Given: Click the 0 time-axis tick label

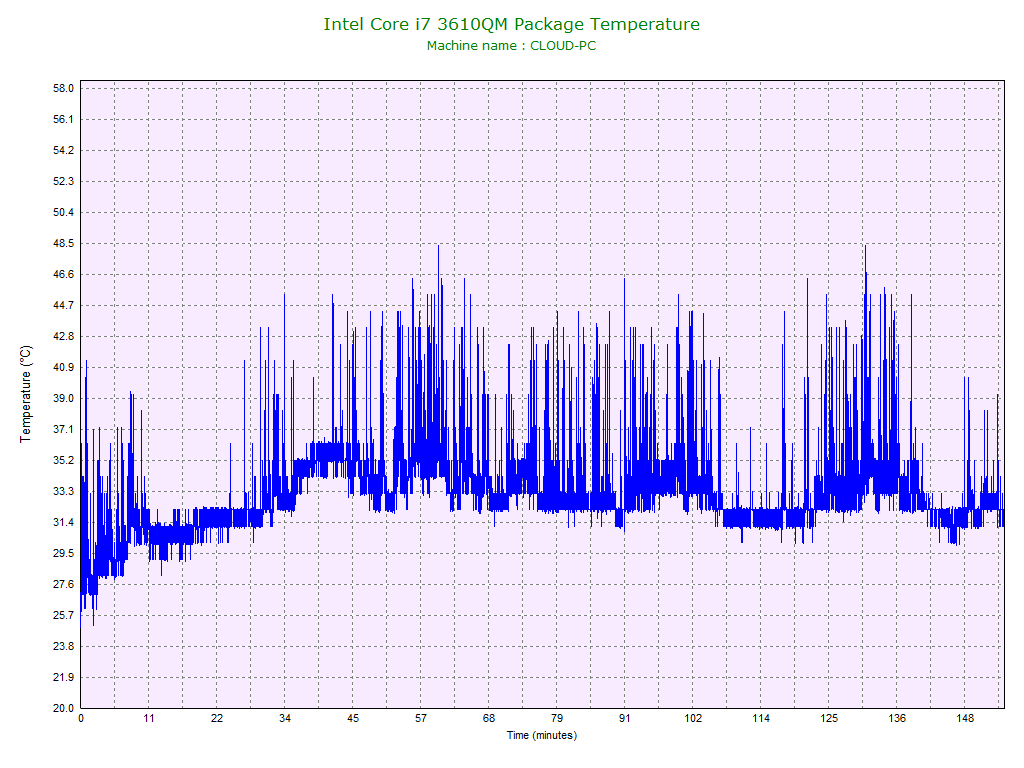Looking at the screenshot, I should pos(81,719).
